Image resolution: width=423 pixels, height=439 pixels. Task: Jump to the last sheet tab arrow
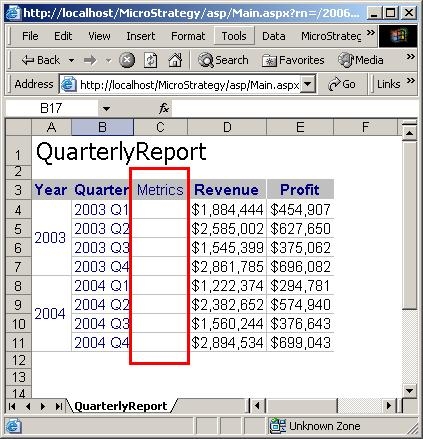coord(59,406)
